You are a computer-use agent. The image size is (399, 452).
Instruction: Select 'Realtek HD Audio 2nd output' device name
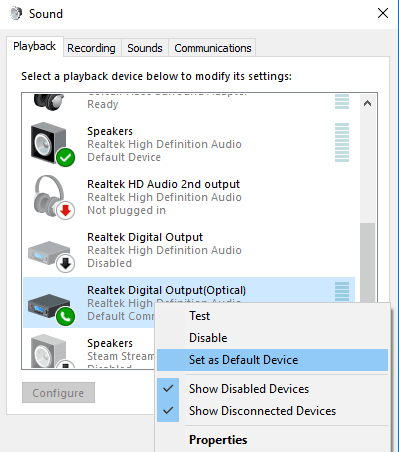coord(163,184)
